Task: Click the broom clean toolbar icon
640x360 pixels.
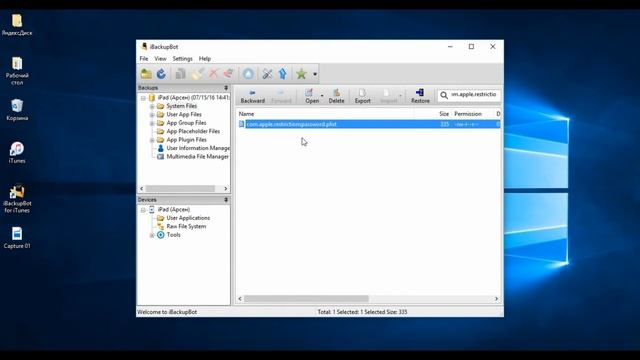Action: (x=198, y=74)
